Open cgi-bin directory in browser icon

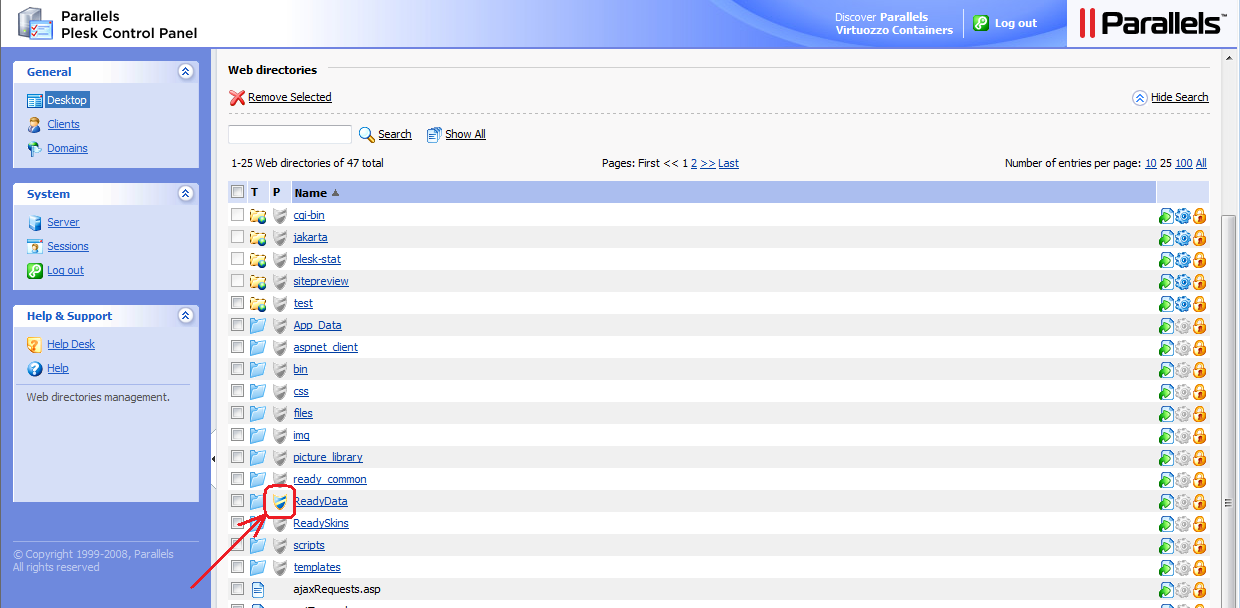pyautogui.click(x=1166, y=215)
